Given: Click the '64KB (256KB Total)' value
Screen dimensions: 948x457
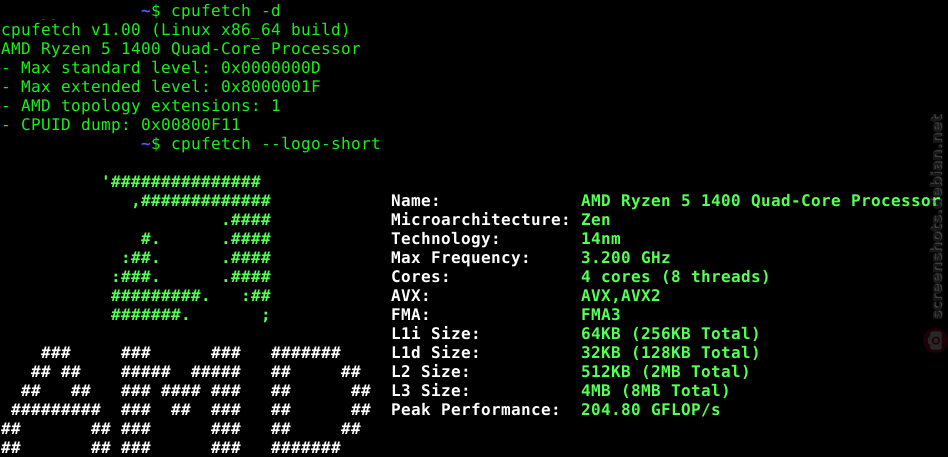Looking at the screenshot, I should pos(670,334).
